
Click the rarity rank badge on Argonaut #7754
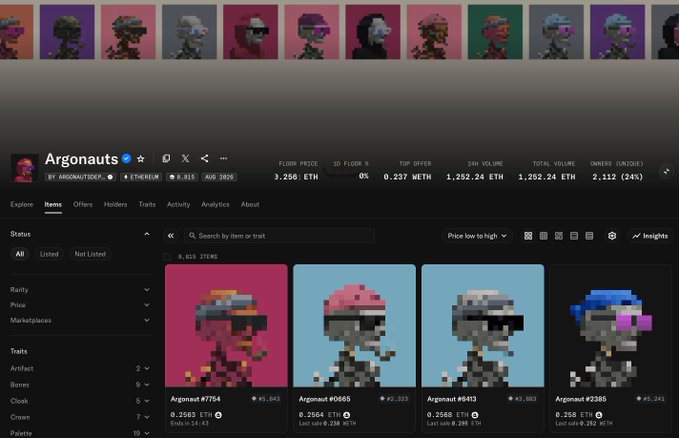pos(266,399)
